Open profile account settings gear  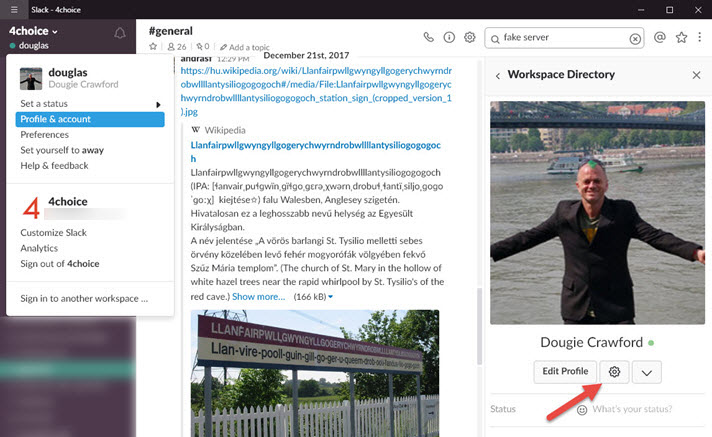tap(614, 372)
